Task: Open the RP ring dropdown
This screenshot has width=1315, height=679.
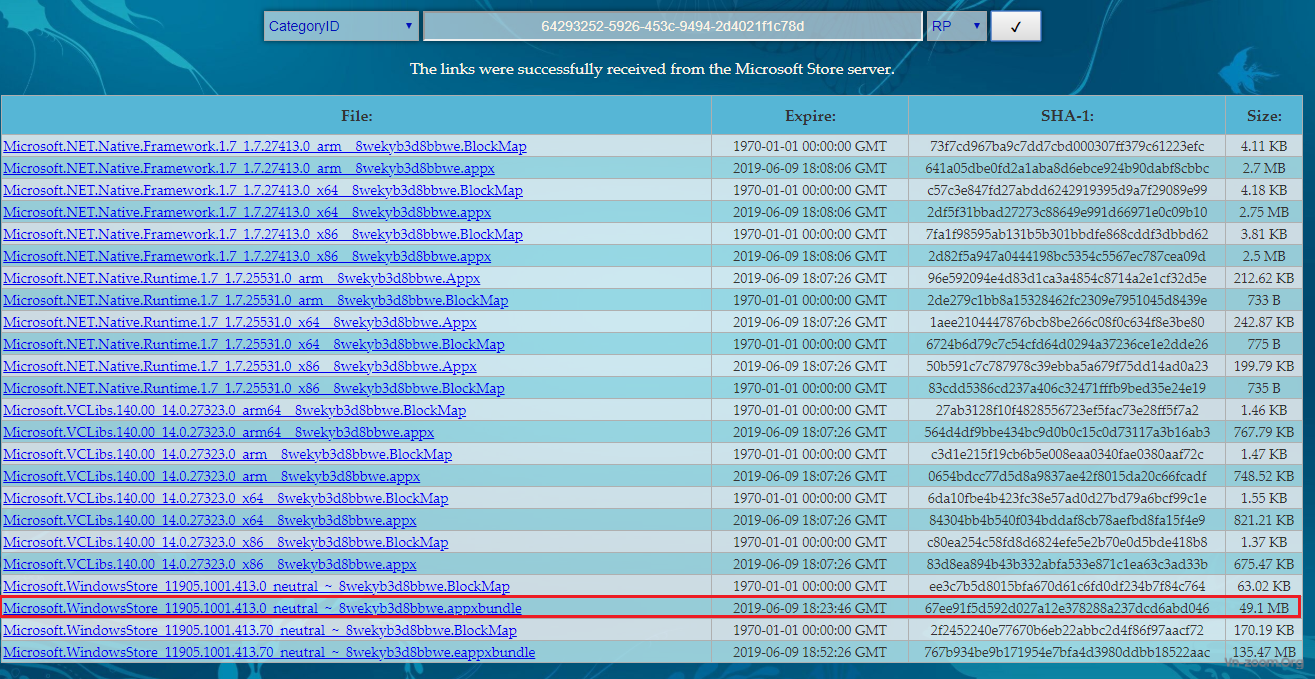Action: [x=957, y=26]
